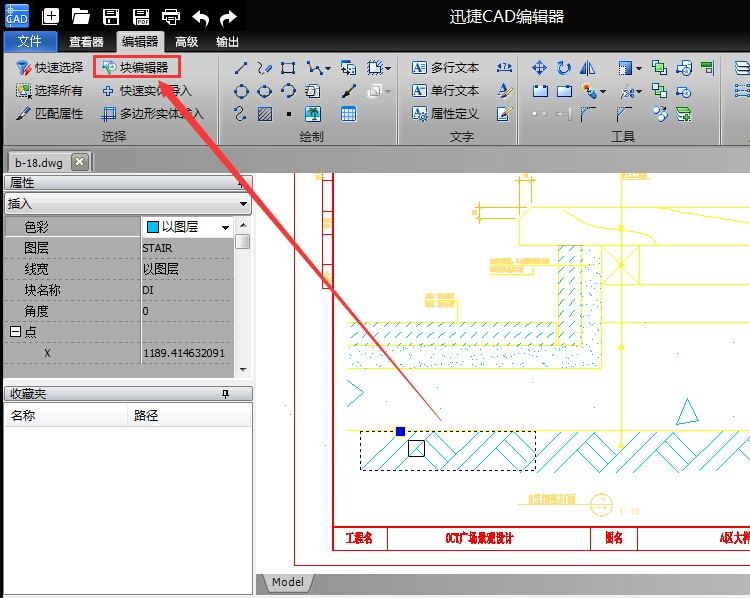Click the Rotate tool icon
The height and width of the screenshot is (598, 750).
pos(563,68)
